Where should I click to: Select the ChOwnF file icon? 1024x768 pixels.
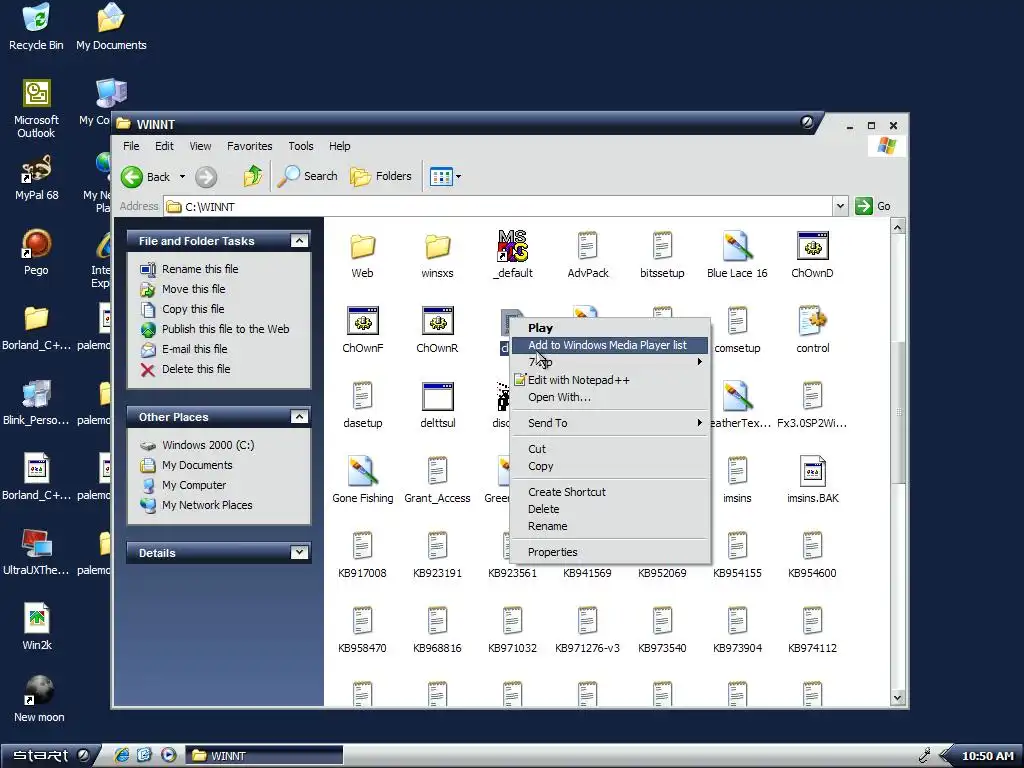362,321
